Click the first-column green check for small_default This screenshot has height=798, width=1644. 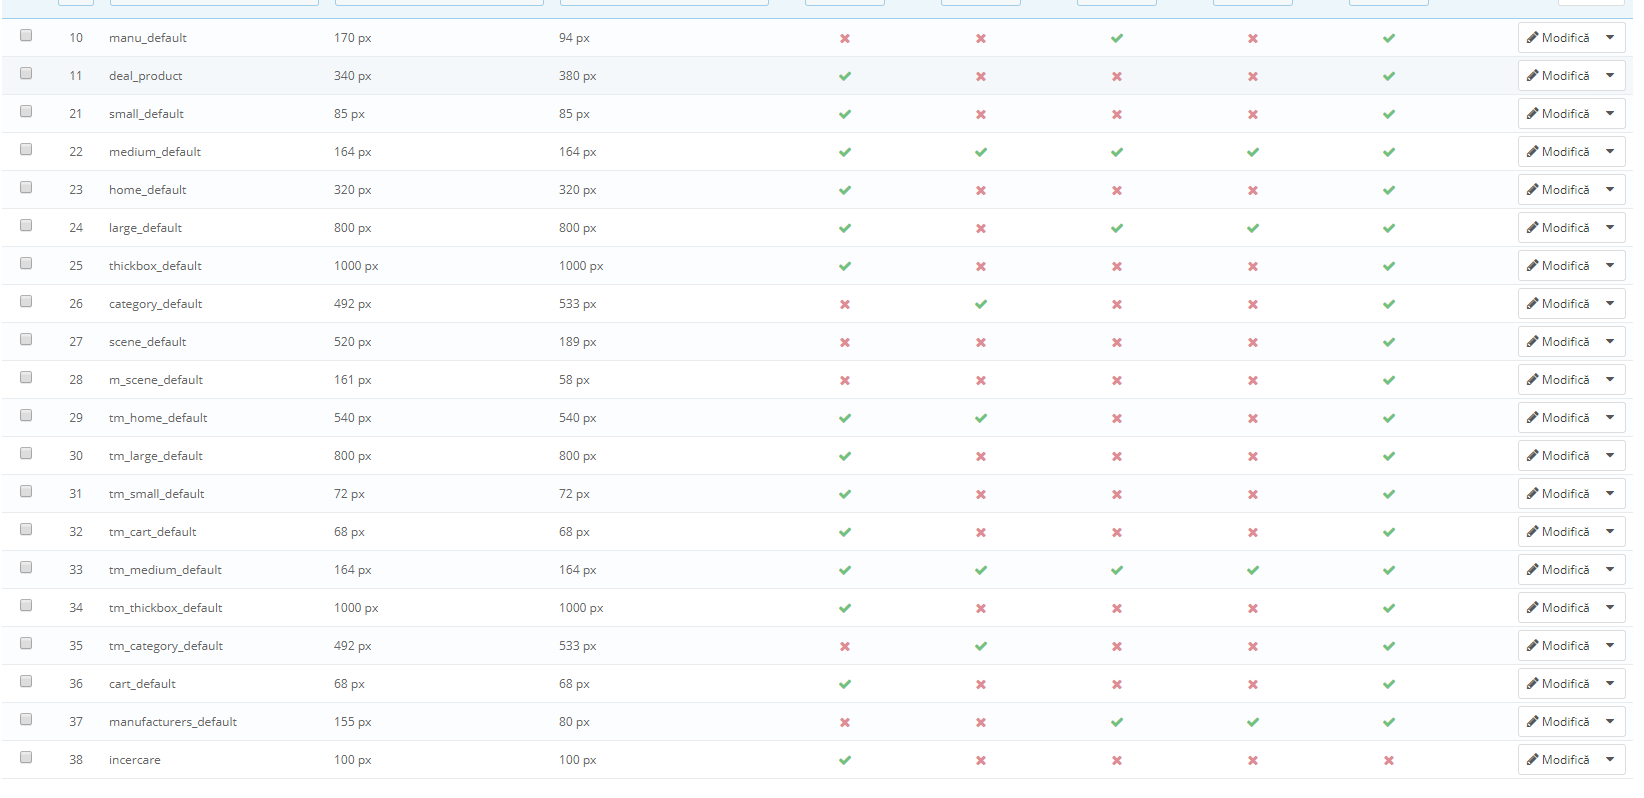pos(845,114)
